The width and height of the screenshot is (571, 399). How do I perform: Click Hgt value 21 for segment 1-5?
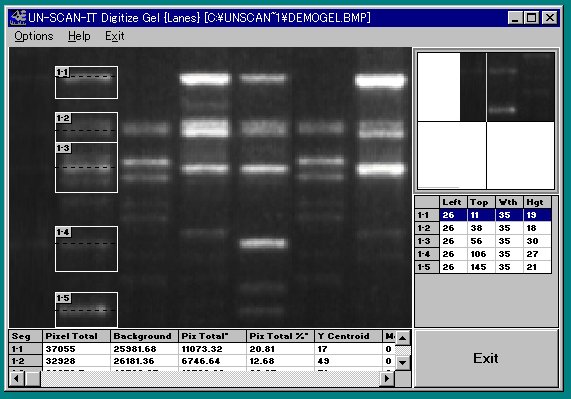(537, 267)
